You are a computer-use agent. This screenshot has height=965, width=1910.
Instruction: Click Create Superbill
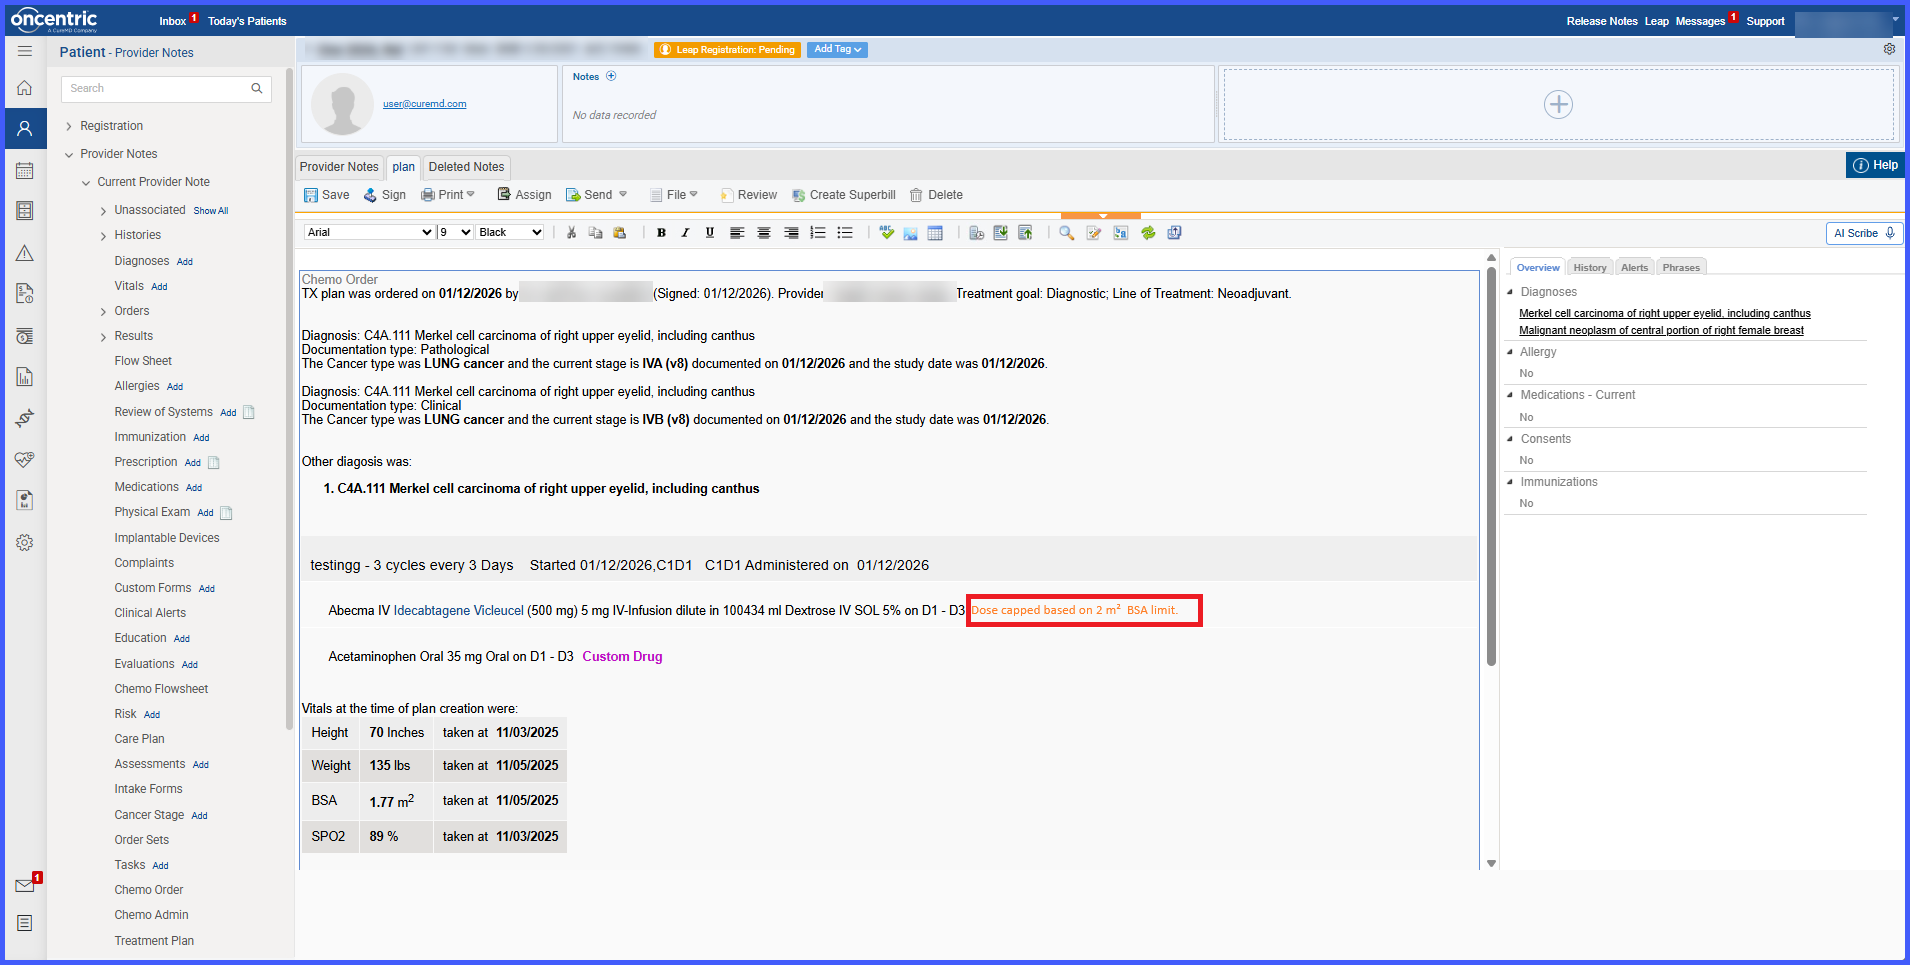coord(844,195)
